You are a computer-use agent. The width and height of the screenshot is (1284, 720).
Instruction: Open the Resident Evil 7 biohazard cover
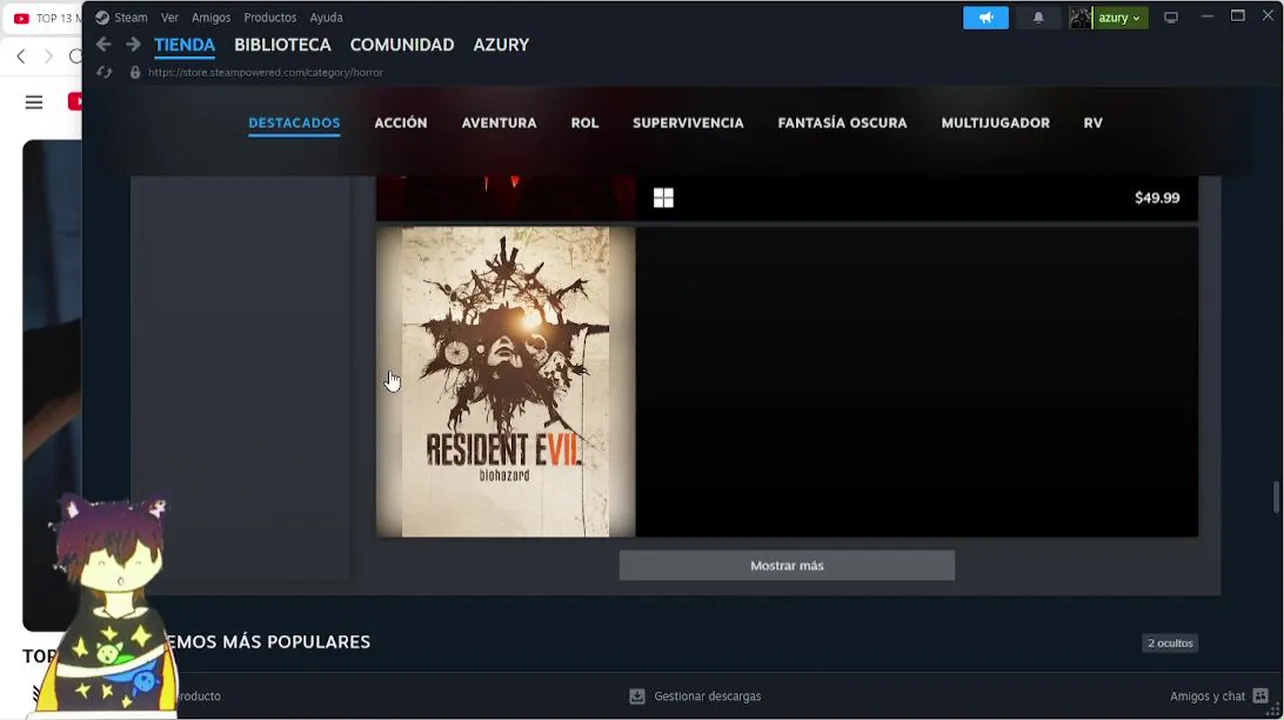(x=506, y=382)
